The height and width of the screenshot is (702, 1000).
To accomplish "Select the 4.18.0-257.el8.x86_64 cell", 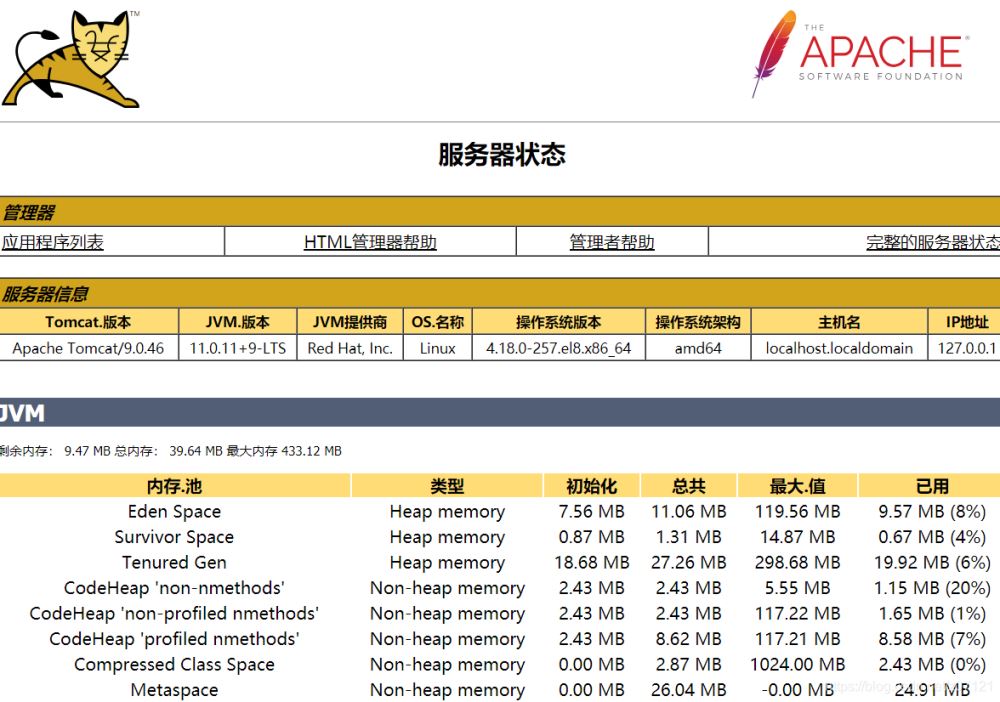I will (x=559, y=348).
